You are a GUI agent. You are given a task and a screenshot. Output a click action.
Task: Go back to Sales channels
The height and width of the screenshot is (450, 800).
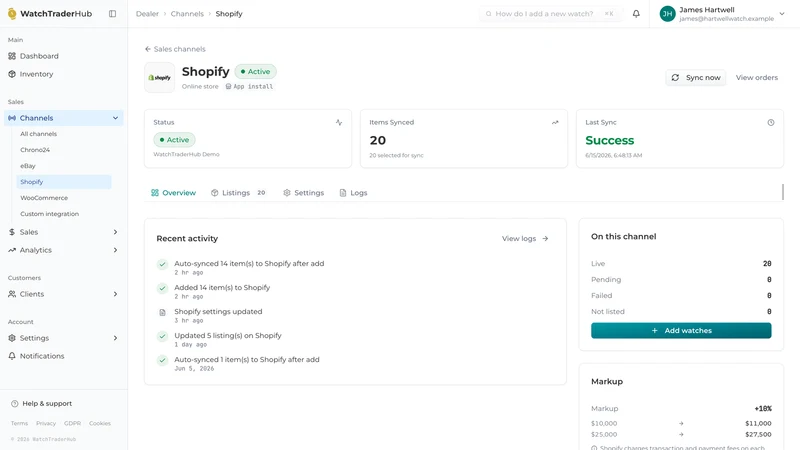click(175, 49)
